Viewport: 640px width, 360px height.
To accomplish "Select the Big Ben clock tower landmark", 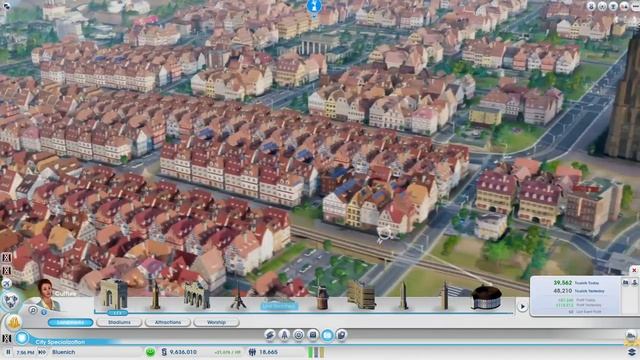I will click(x=155, y=296).
